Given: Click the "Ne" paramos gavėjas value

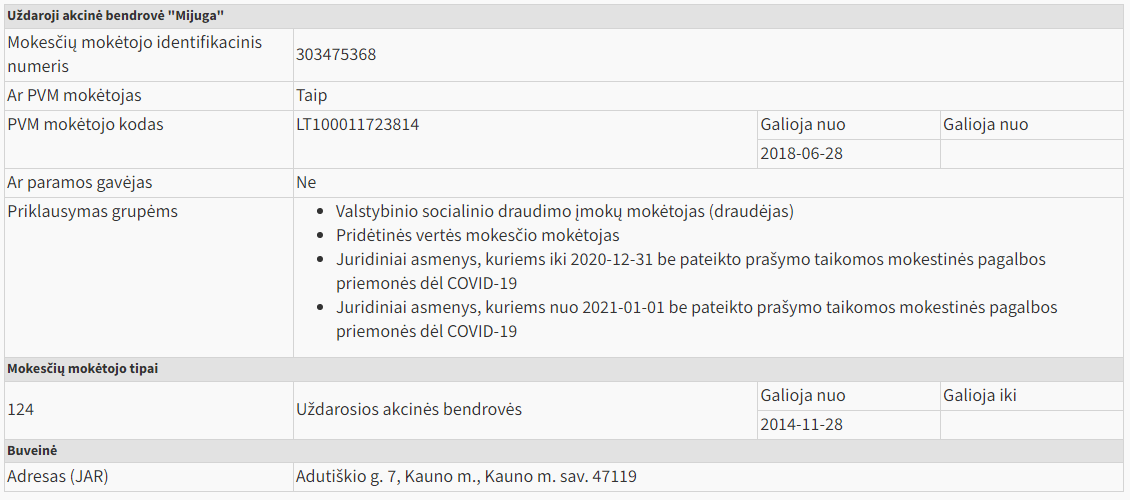Looking at the screenshot, I should click(x=306, y=183).
